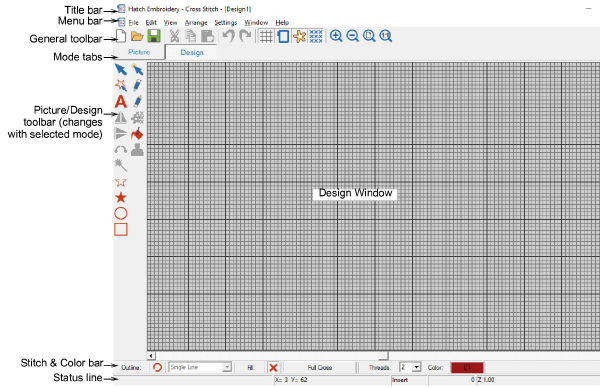Click the horizontal scrollbar thumb
The height and width of the screenshot is (388, 600).
coord(383,356)
